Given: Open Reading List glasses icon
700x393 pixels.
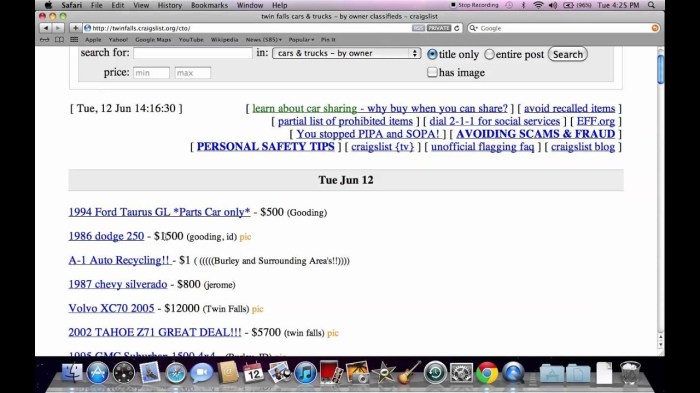Looking at the screenshot, I should click(x=45, y=40).
